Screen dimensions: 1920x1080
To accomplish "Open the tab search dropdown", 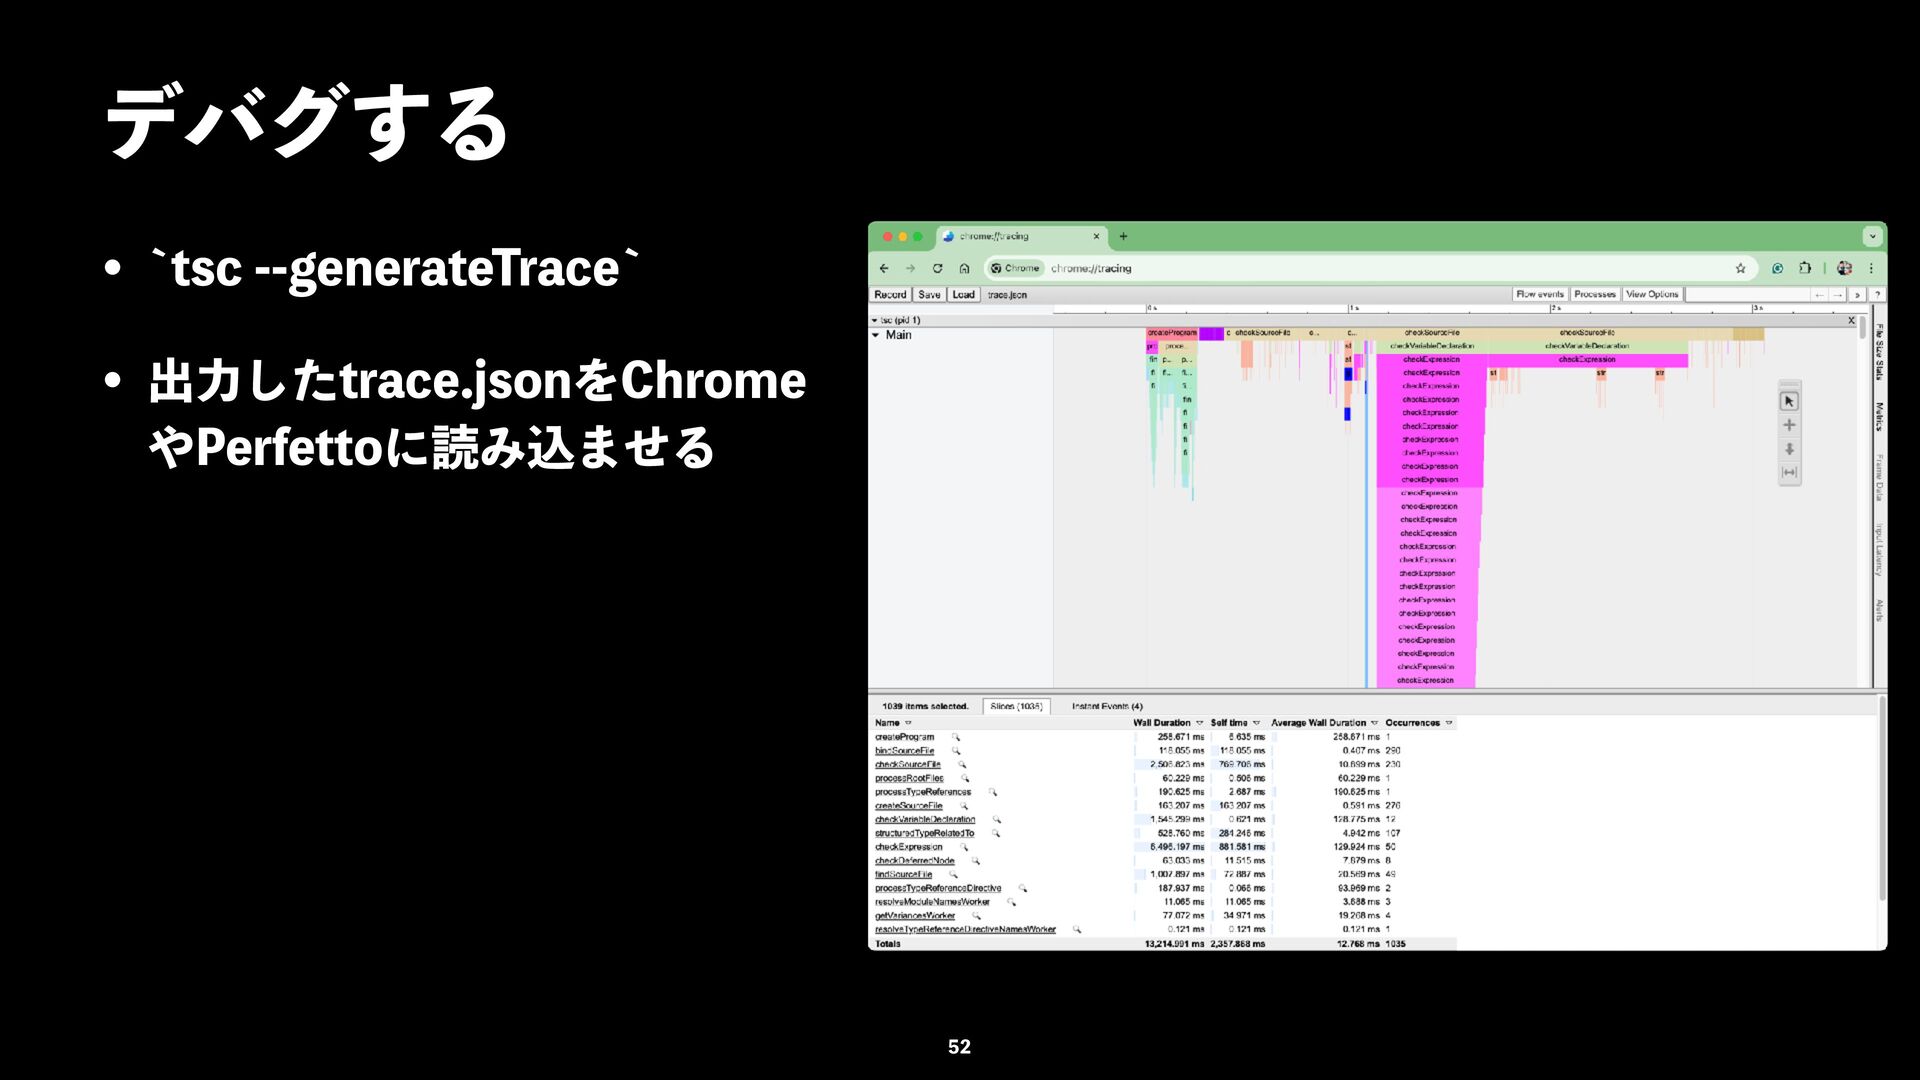I will tap(1872, 237).
